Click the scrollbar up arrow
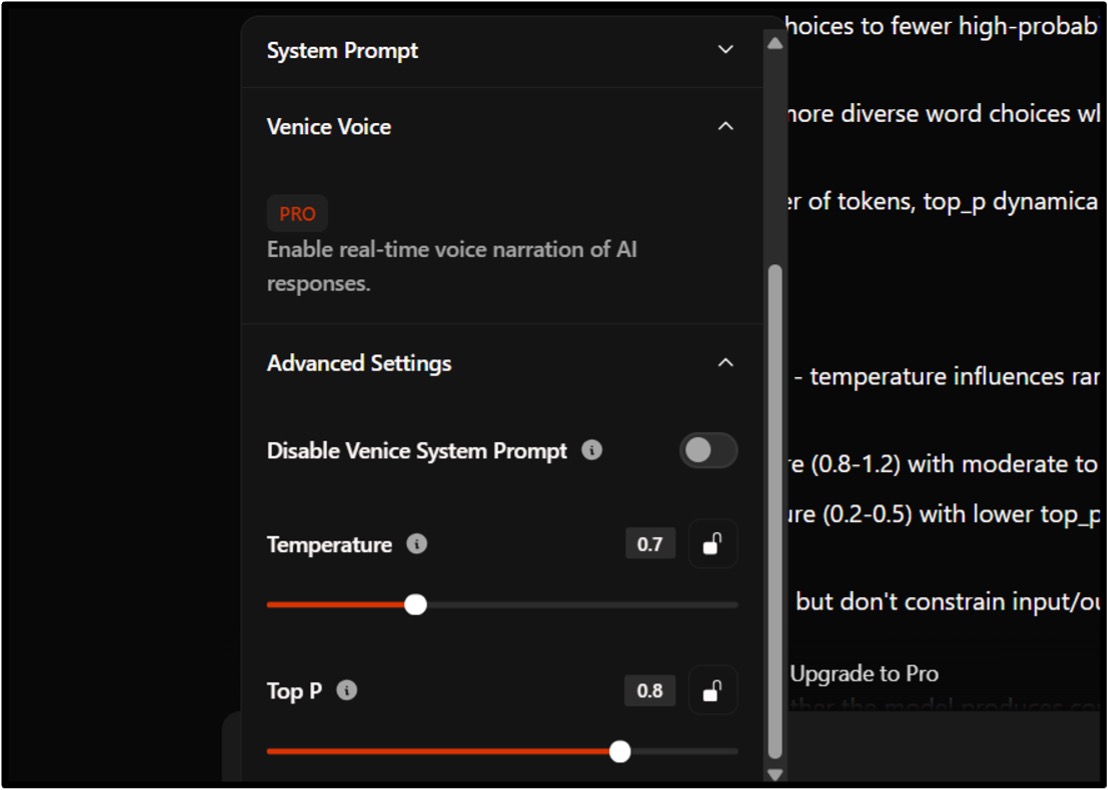1108x790 pixels. coord(775,41)
